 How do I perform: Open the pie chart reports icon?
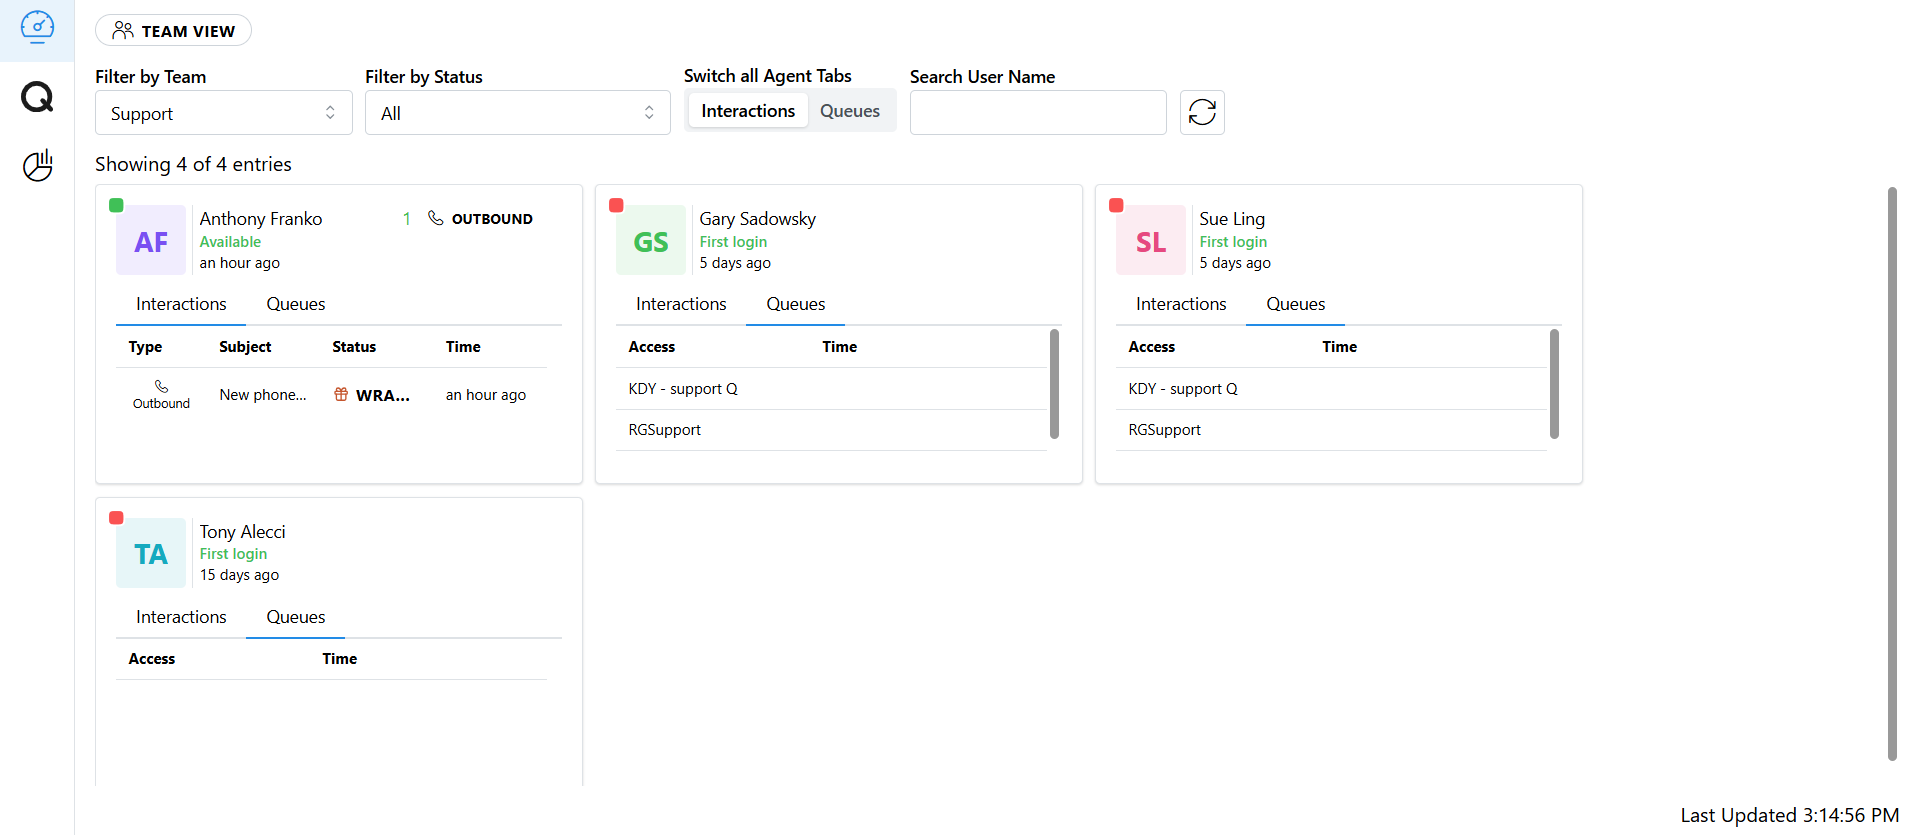pos(37,165)
